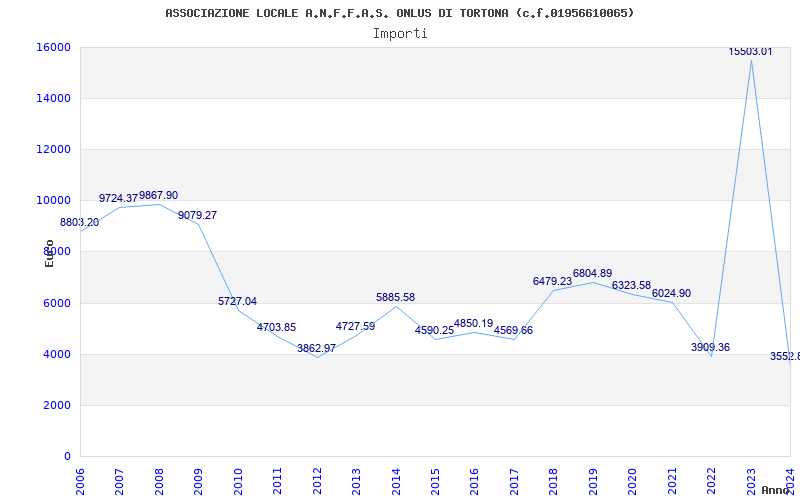Select the data label 4727.59
Image resolution: width=800 pixels, height=500 pixels.
click(x=356, y=326)
